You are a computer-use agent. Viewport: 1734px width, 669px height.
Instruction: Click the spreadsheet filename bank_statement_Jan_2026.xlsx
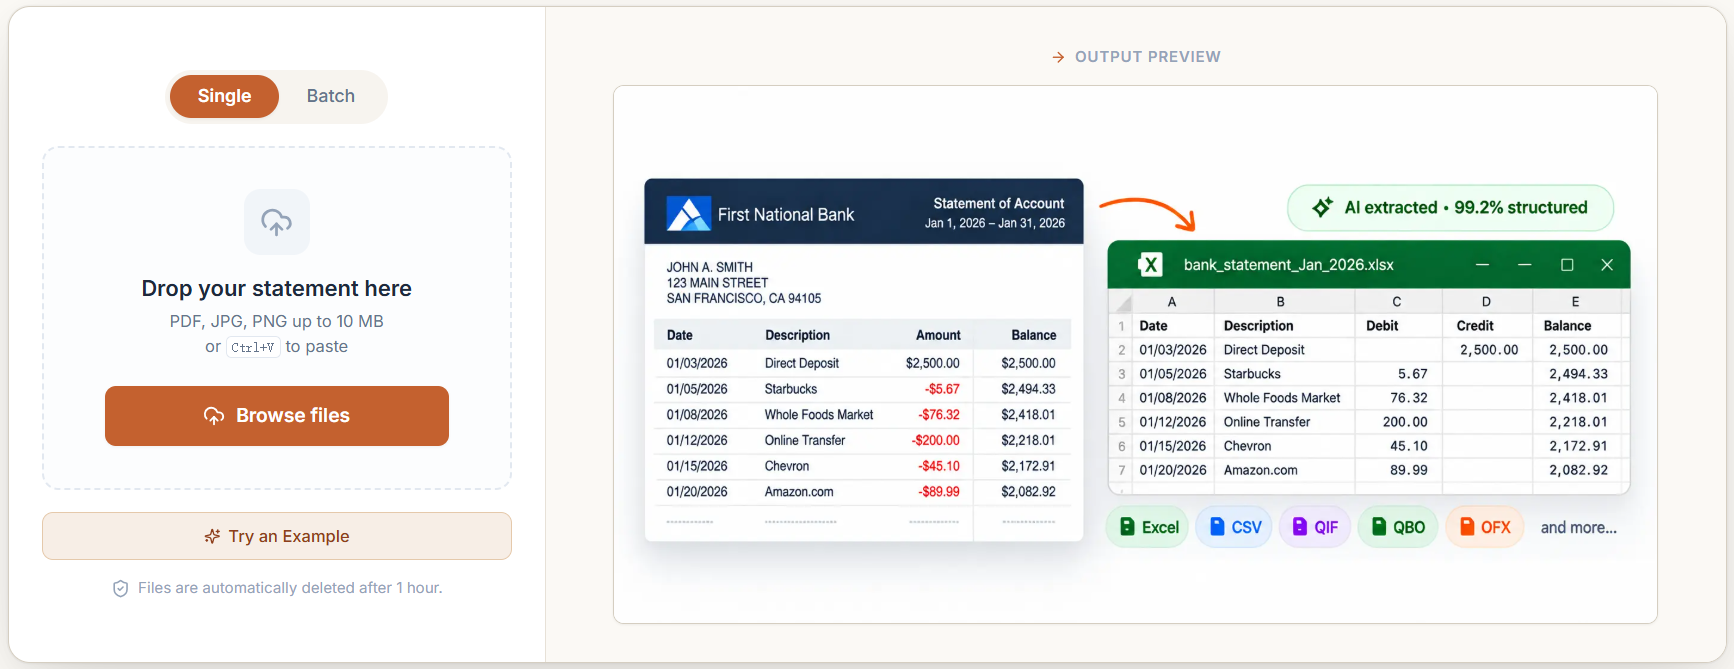[x=1288, y=265]
